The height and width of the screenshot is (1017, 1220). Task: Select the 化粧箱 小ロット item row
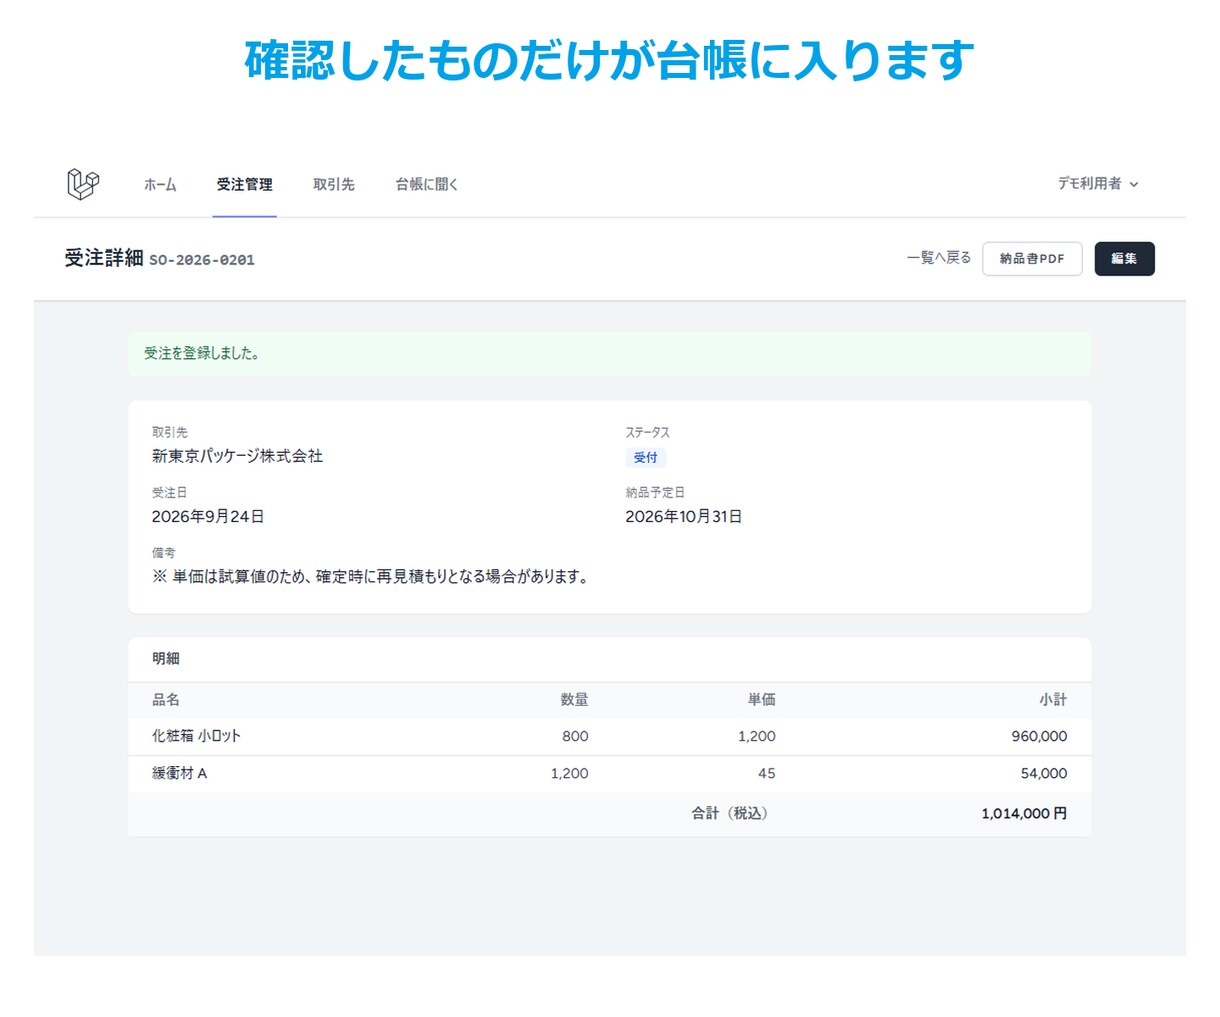click(610, 737)
